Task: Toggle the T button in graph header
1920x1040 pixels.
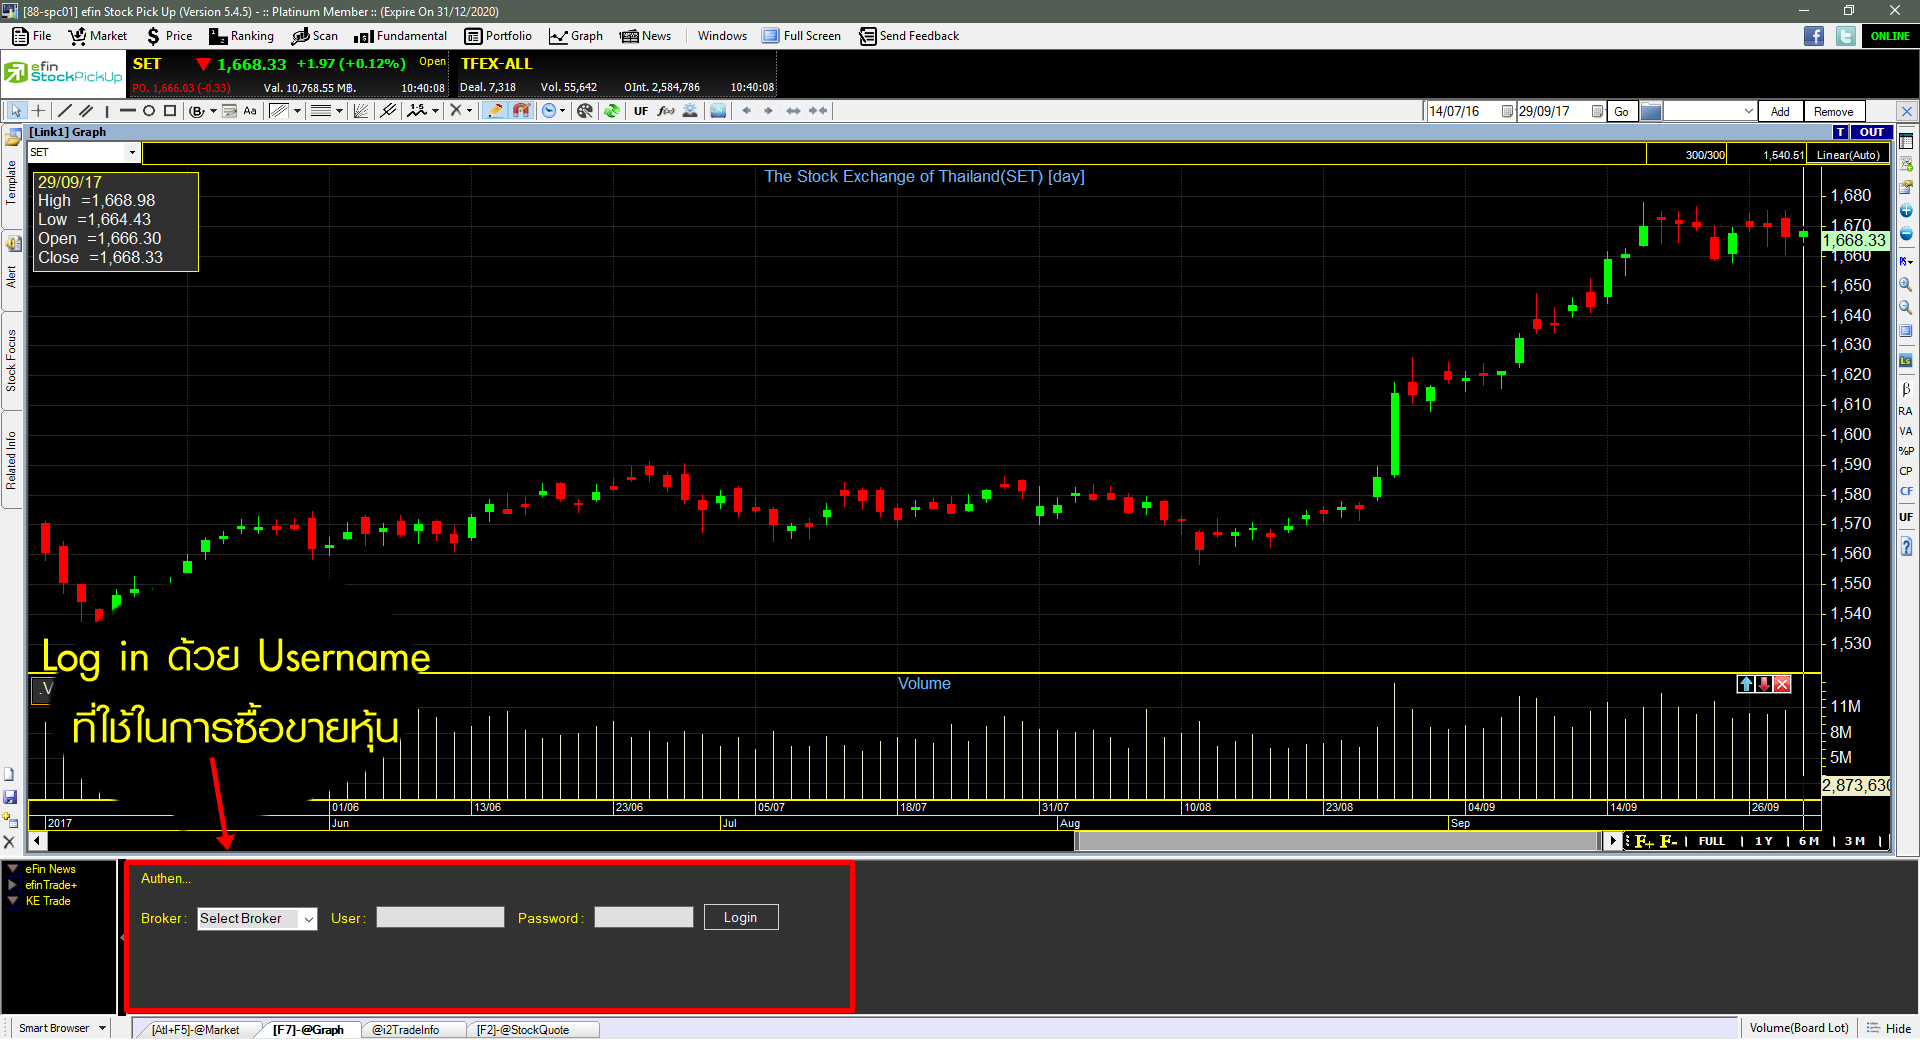Action: point(1840,132)
